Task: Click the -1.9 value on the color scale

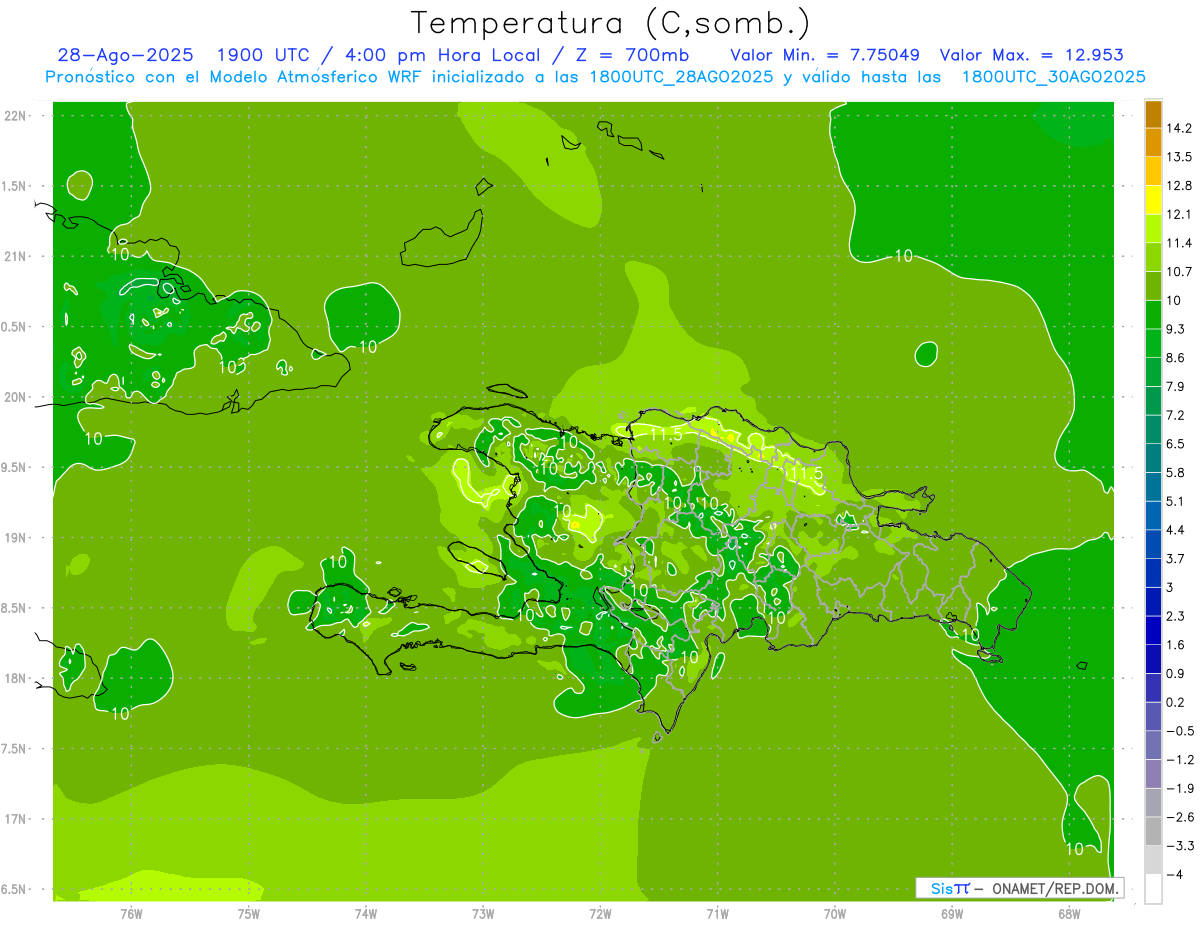Action: [x=1180, y=788]
